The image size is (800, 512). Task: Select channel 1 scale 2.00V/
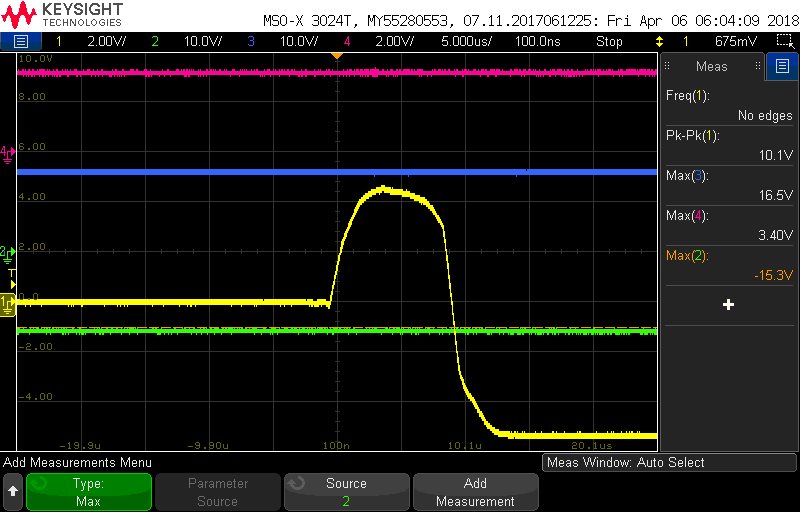[107, 41]
